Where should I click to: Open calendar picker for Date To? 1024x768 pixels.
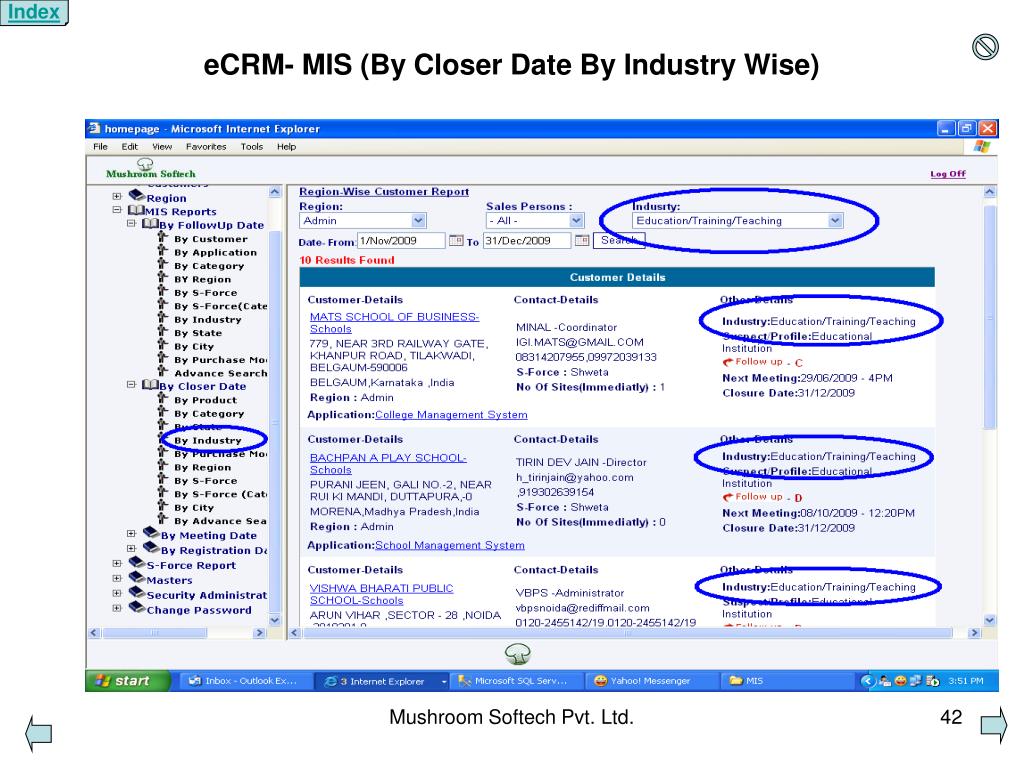(582, 240)
